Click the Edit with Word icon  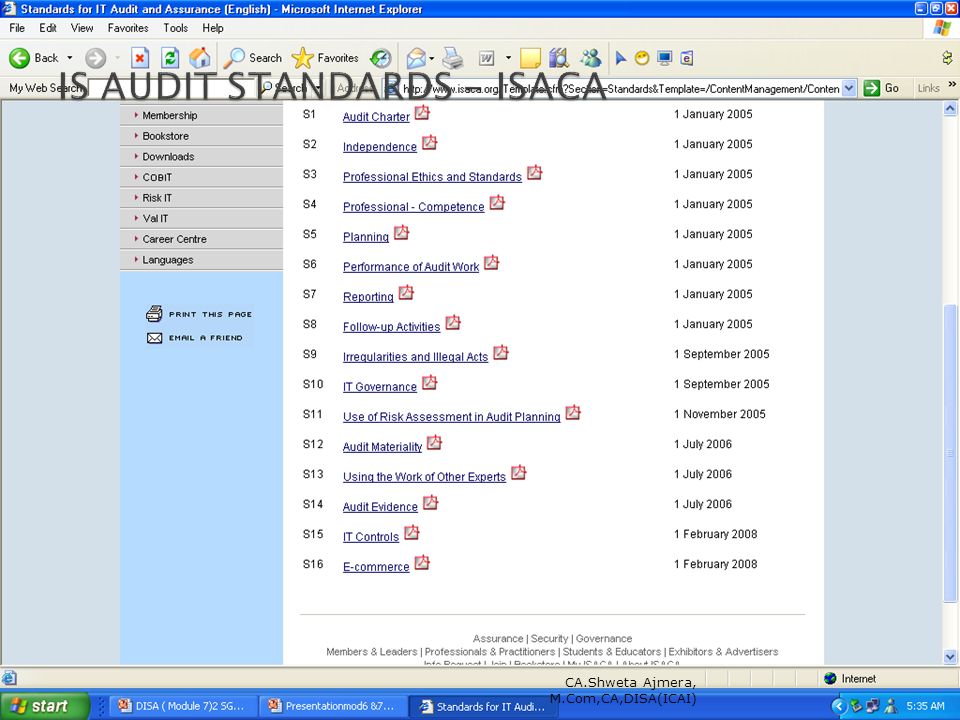(487, 58)
